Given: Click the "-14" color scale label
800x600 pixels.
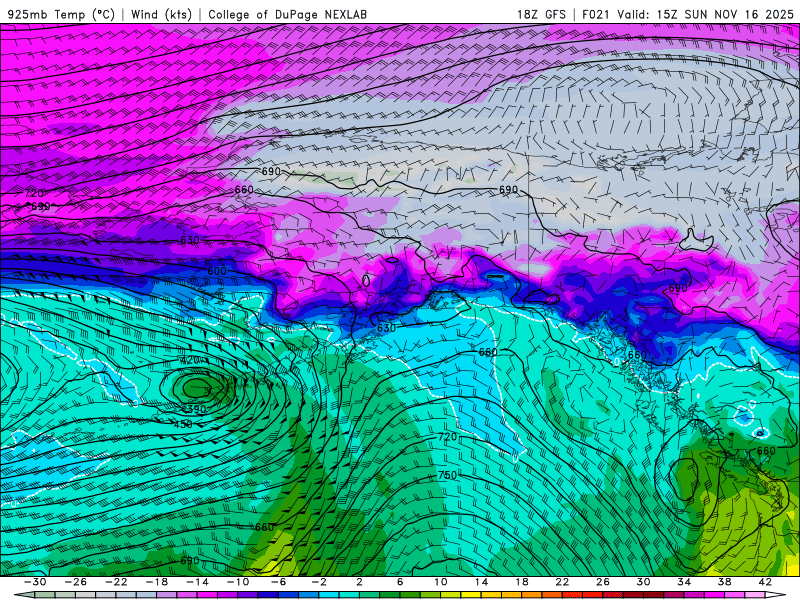Looking at the screenshot, I should pyautogui.click(x=197, y=582).
